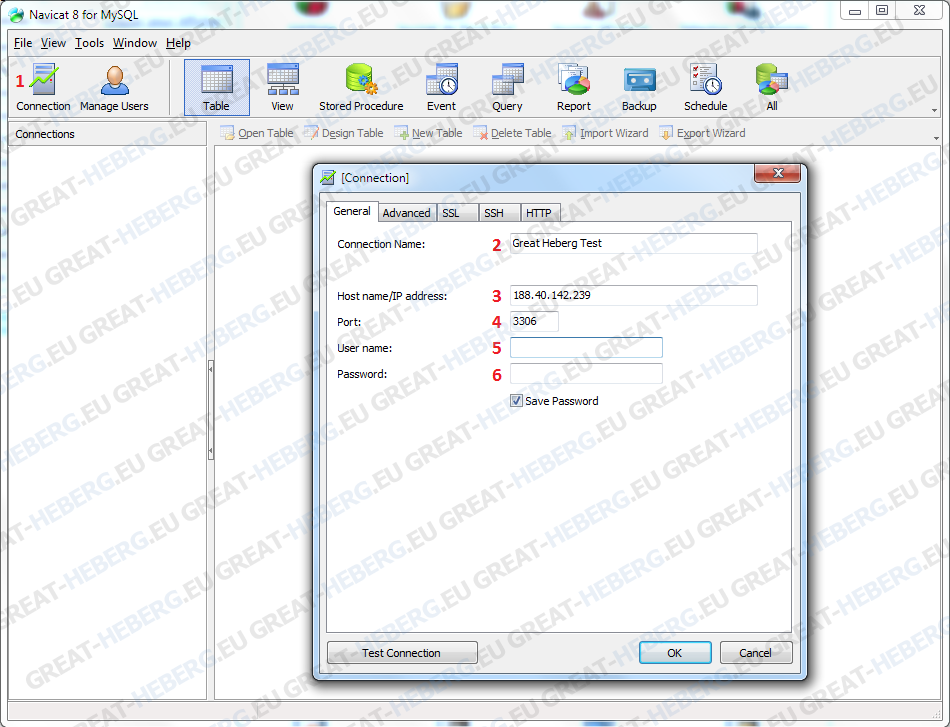Image resolution: width=950 pixels, height=727 pixels.
Task: Maximize the Navicat window
Action: (x=882, y=11)
